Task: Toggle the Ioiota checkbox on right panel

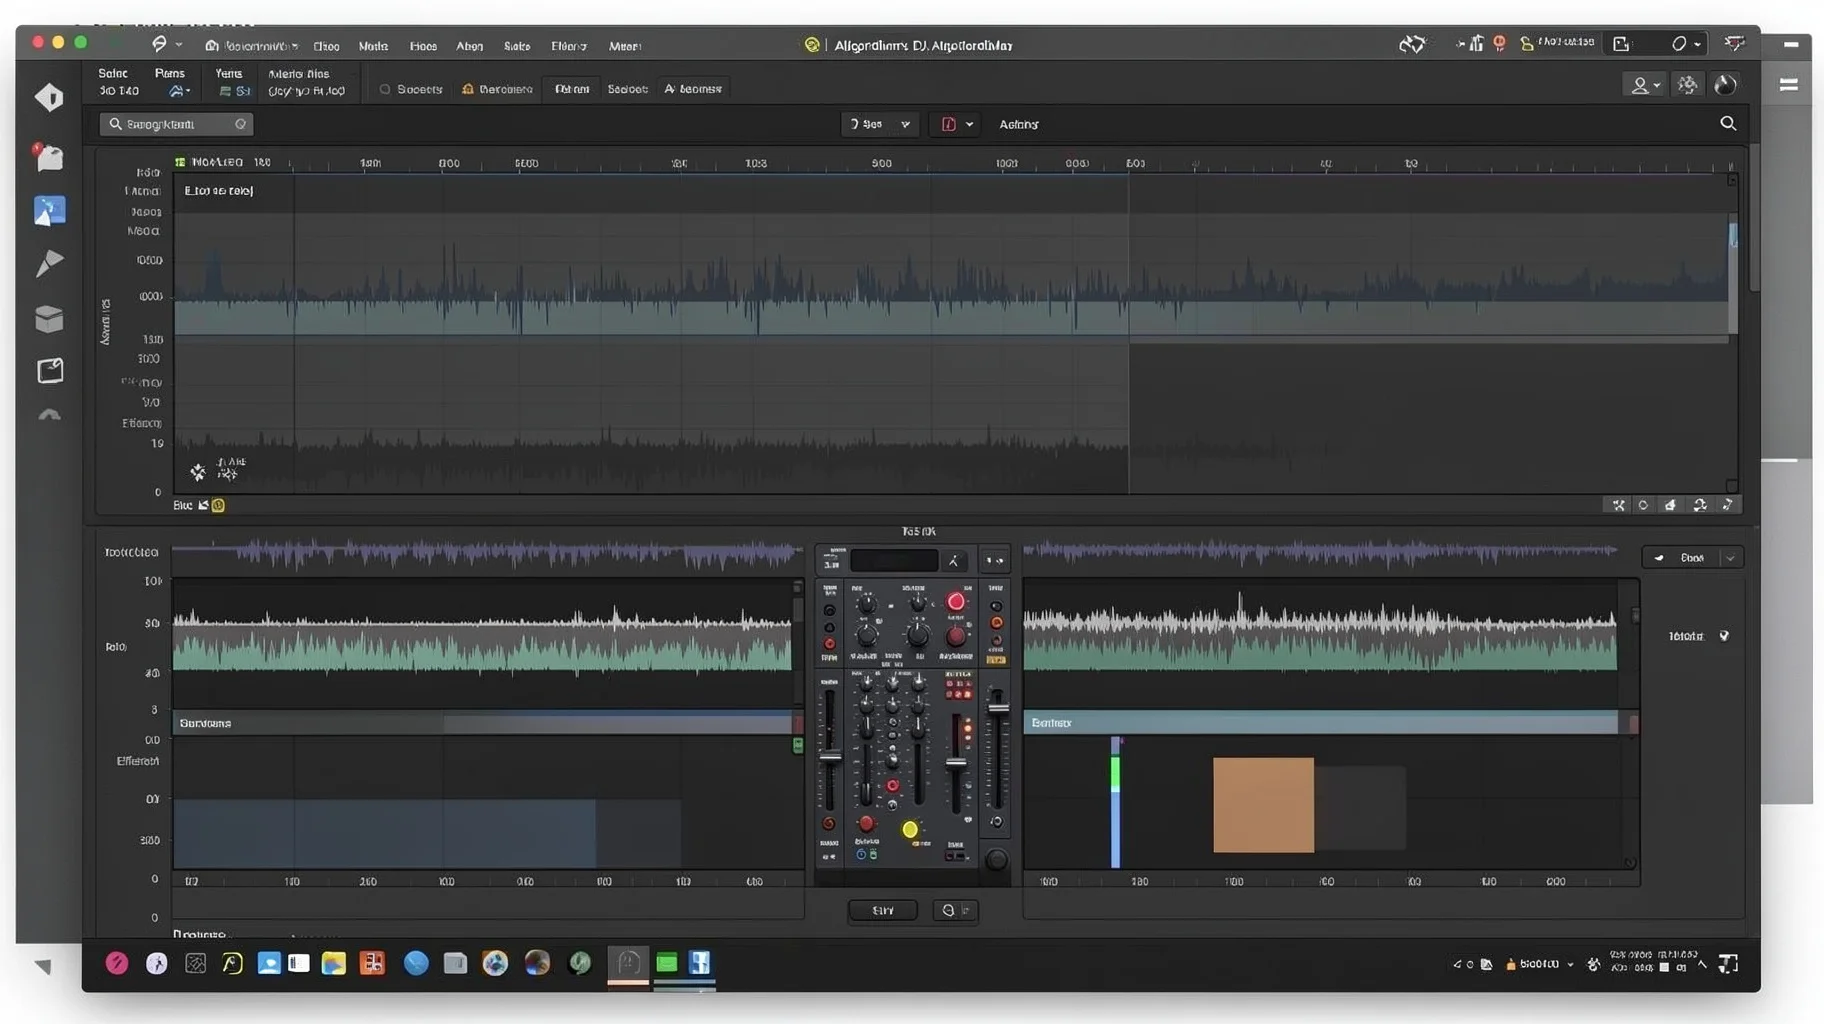Action: [x=1725, y=636]
